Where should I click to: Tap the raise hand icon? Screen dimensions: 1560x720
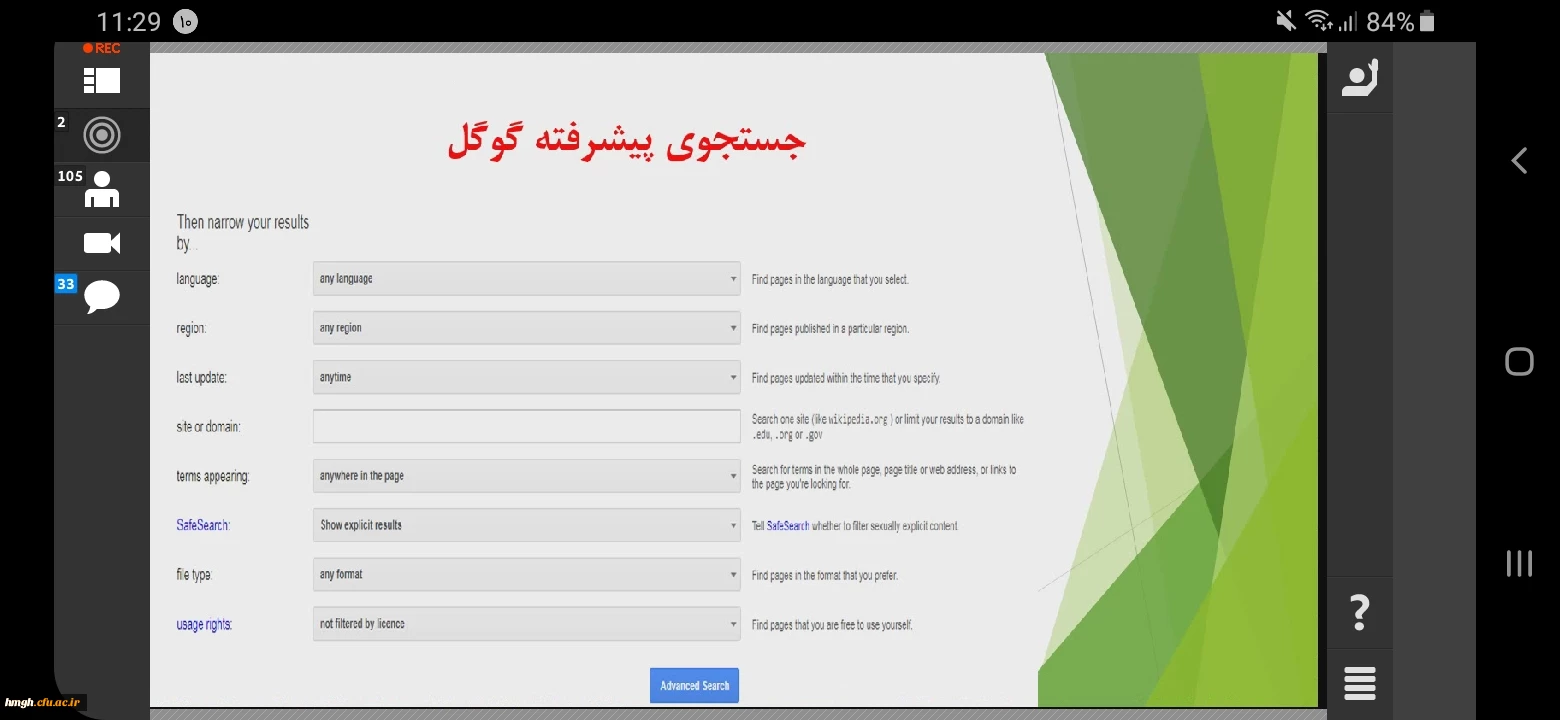point(1359,79)
